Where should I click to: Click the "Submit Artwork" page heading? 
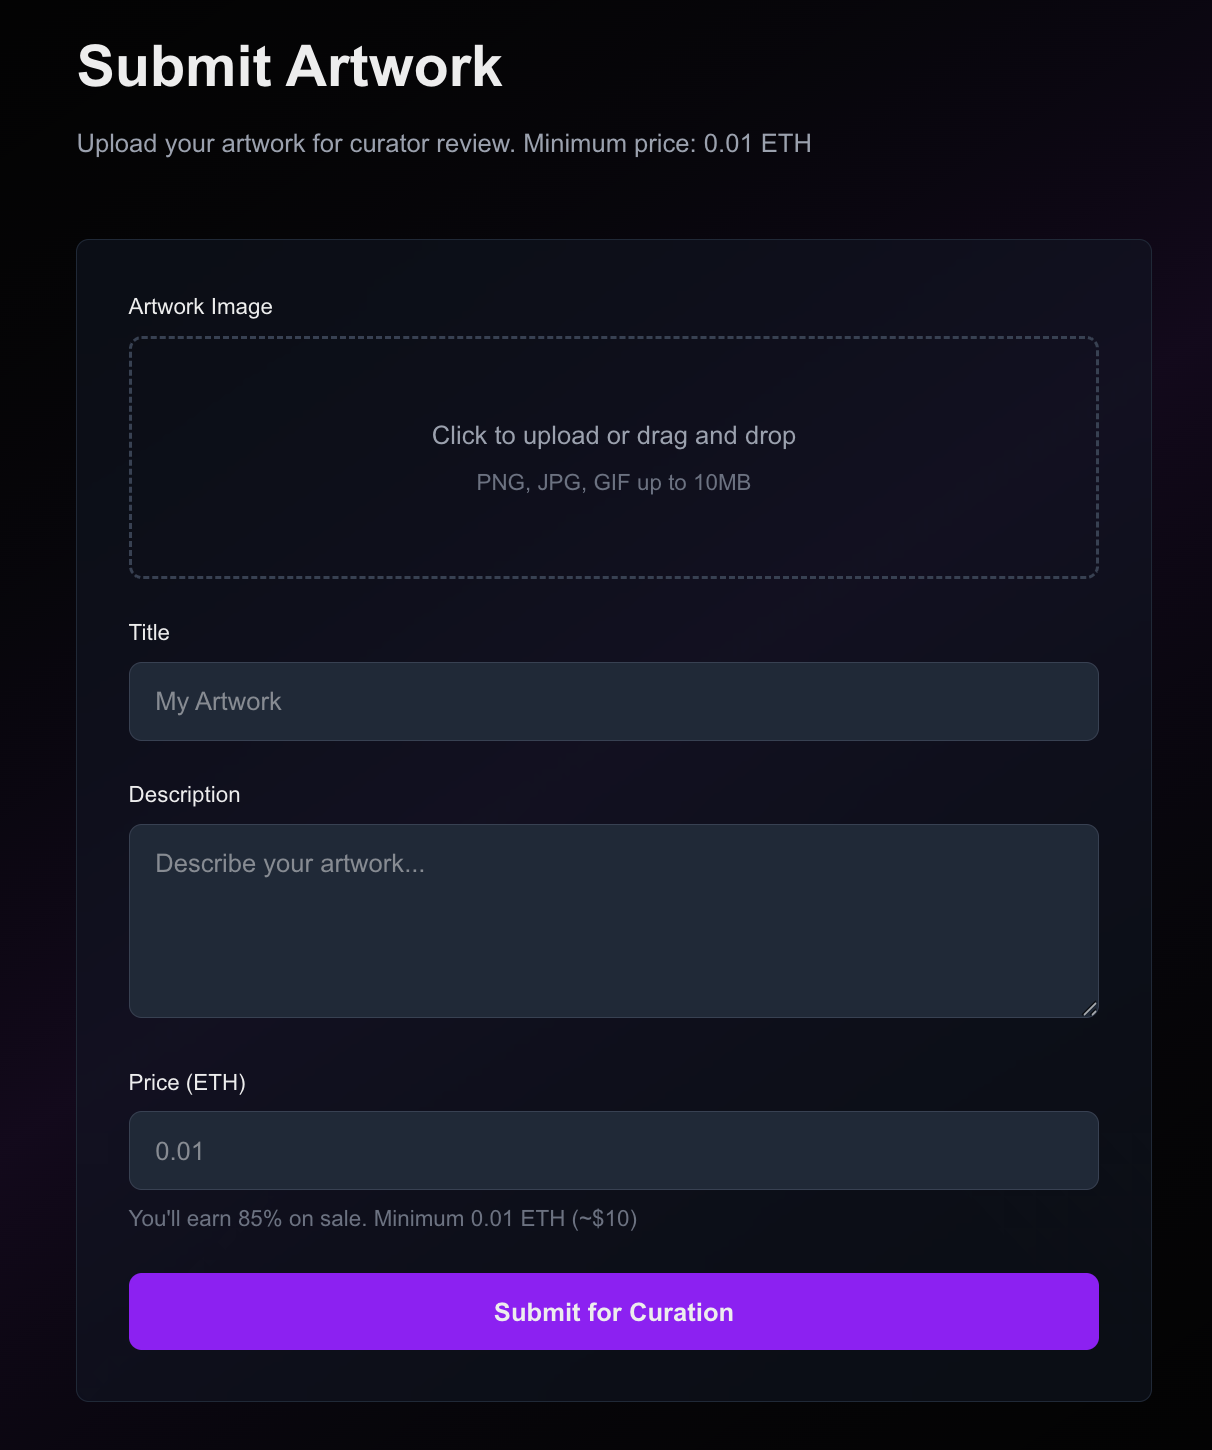point(289,66)
